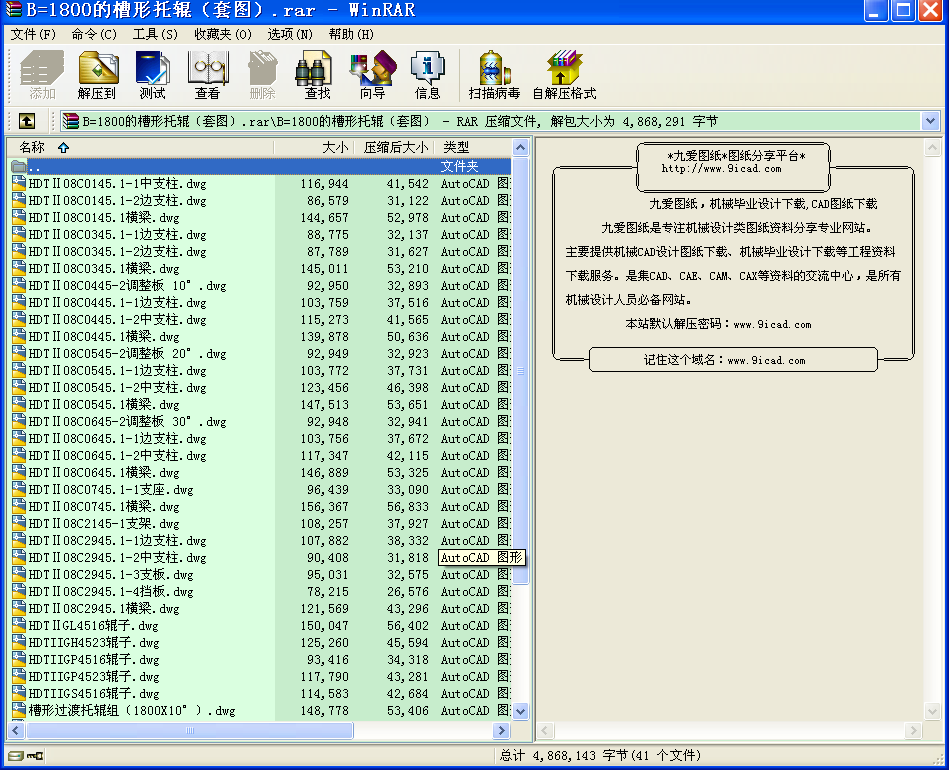
Task: Expand the archive path dropdown arrow
Action: click(930, 121)
